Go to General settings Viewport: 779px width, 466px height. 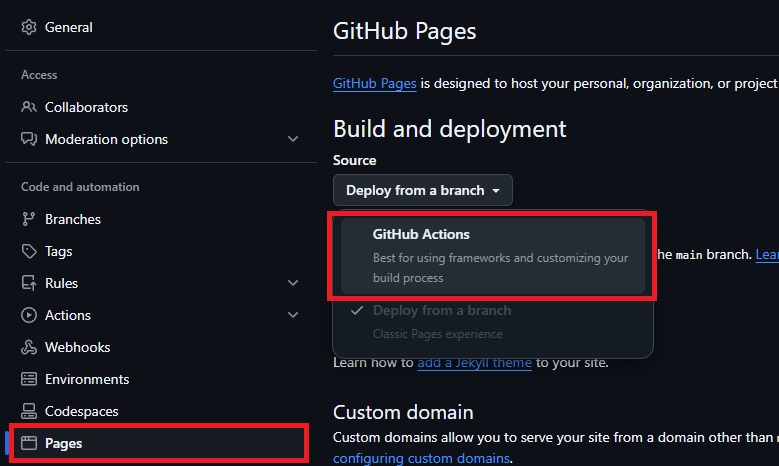click(x=68, y=27)
